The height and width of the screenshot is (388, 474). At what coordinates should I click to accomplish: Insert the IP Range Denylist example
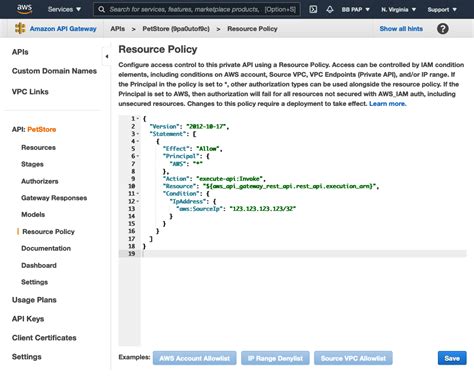click(x=275, y=358)
